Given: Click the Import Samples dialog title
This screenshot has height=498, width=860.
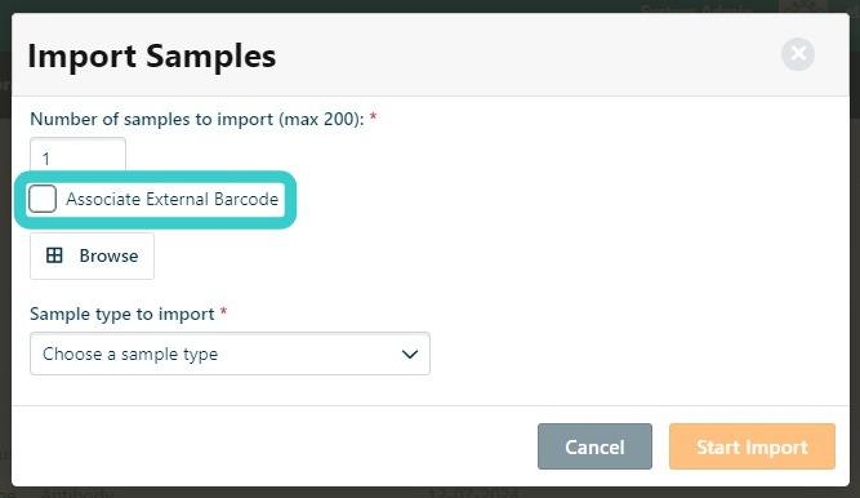Looking at the screenshot, I should 151,56.
